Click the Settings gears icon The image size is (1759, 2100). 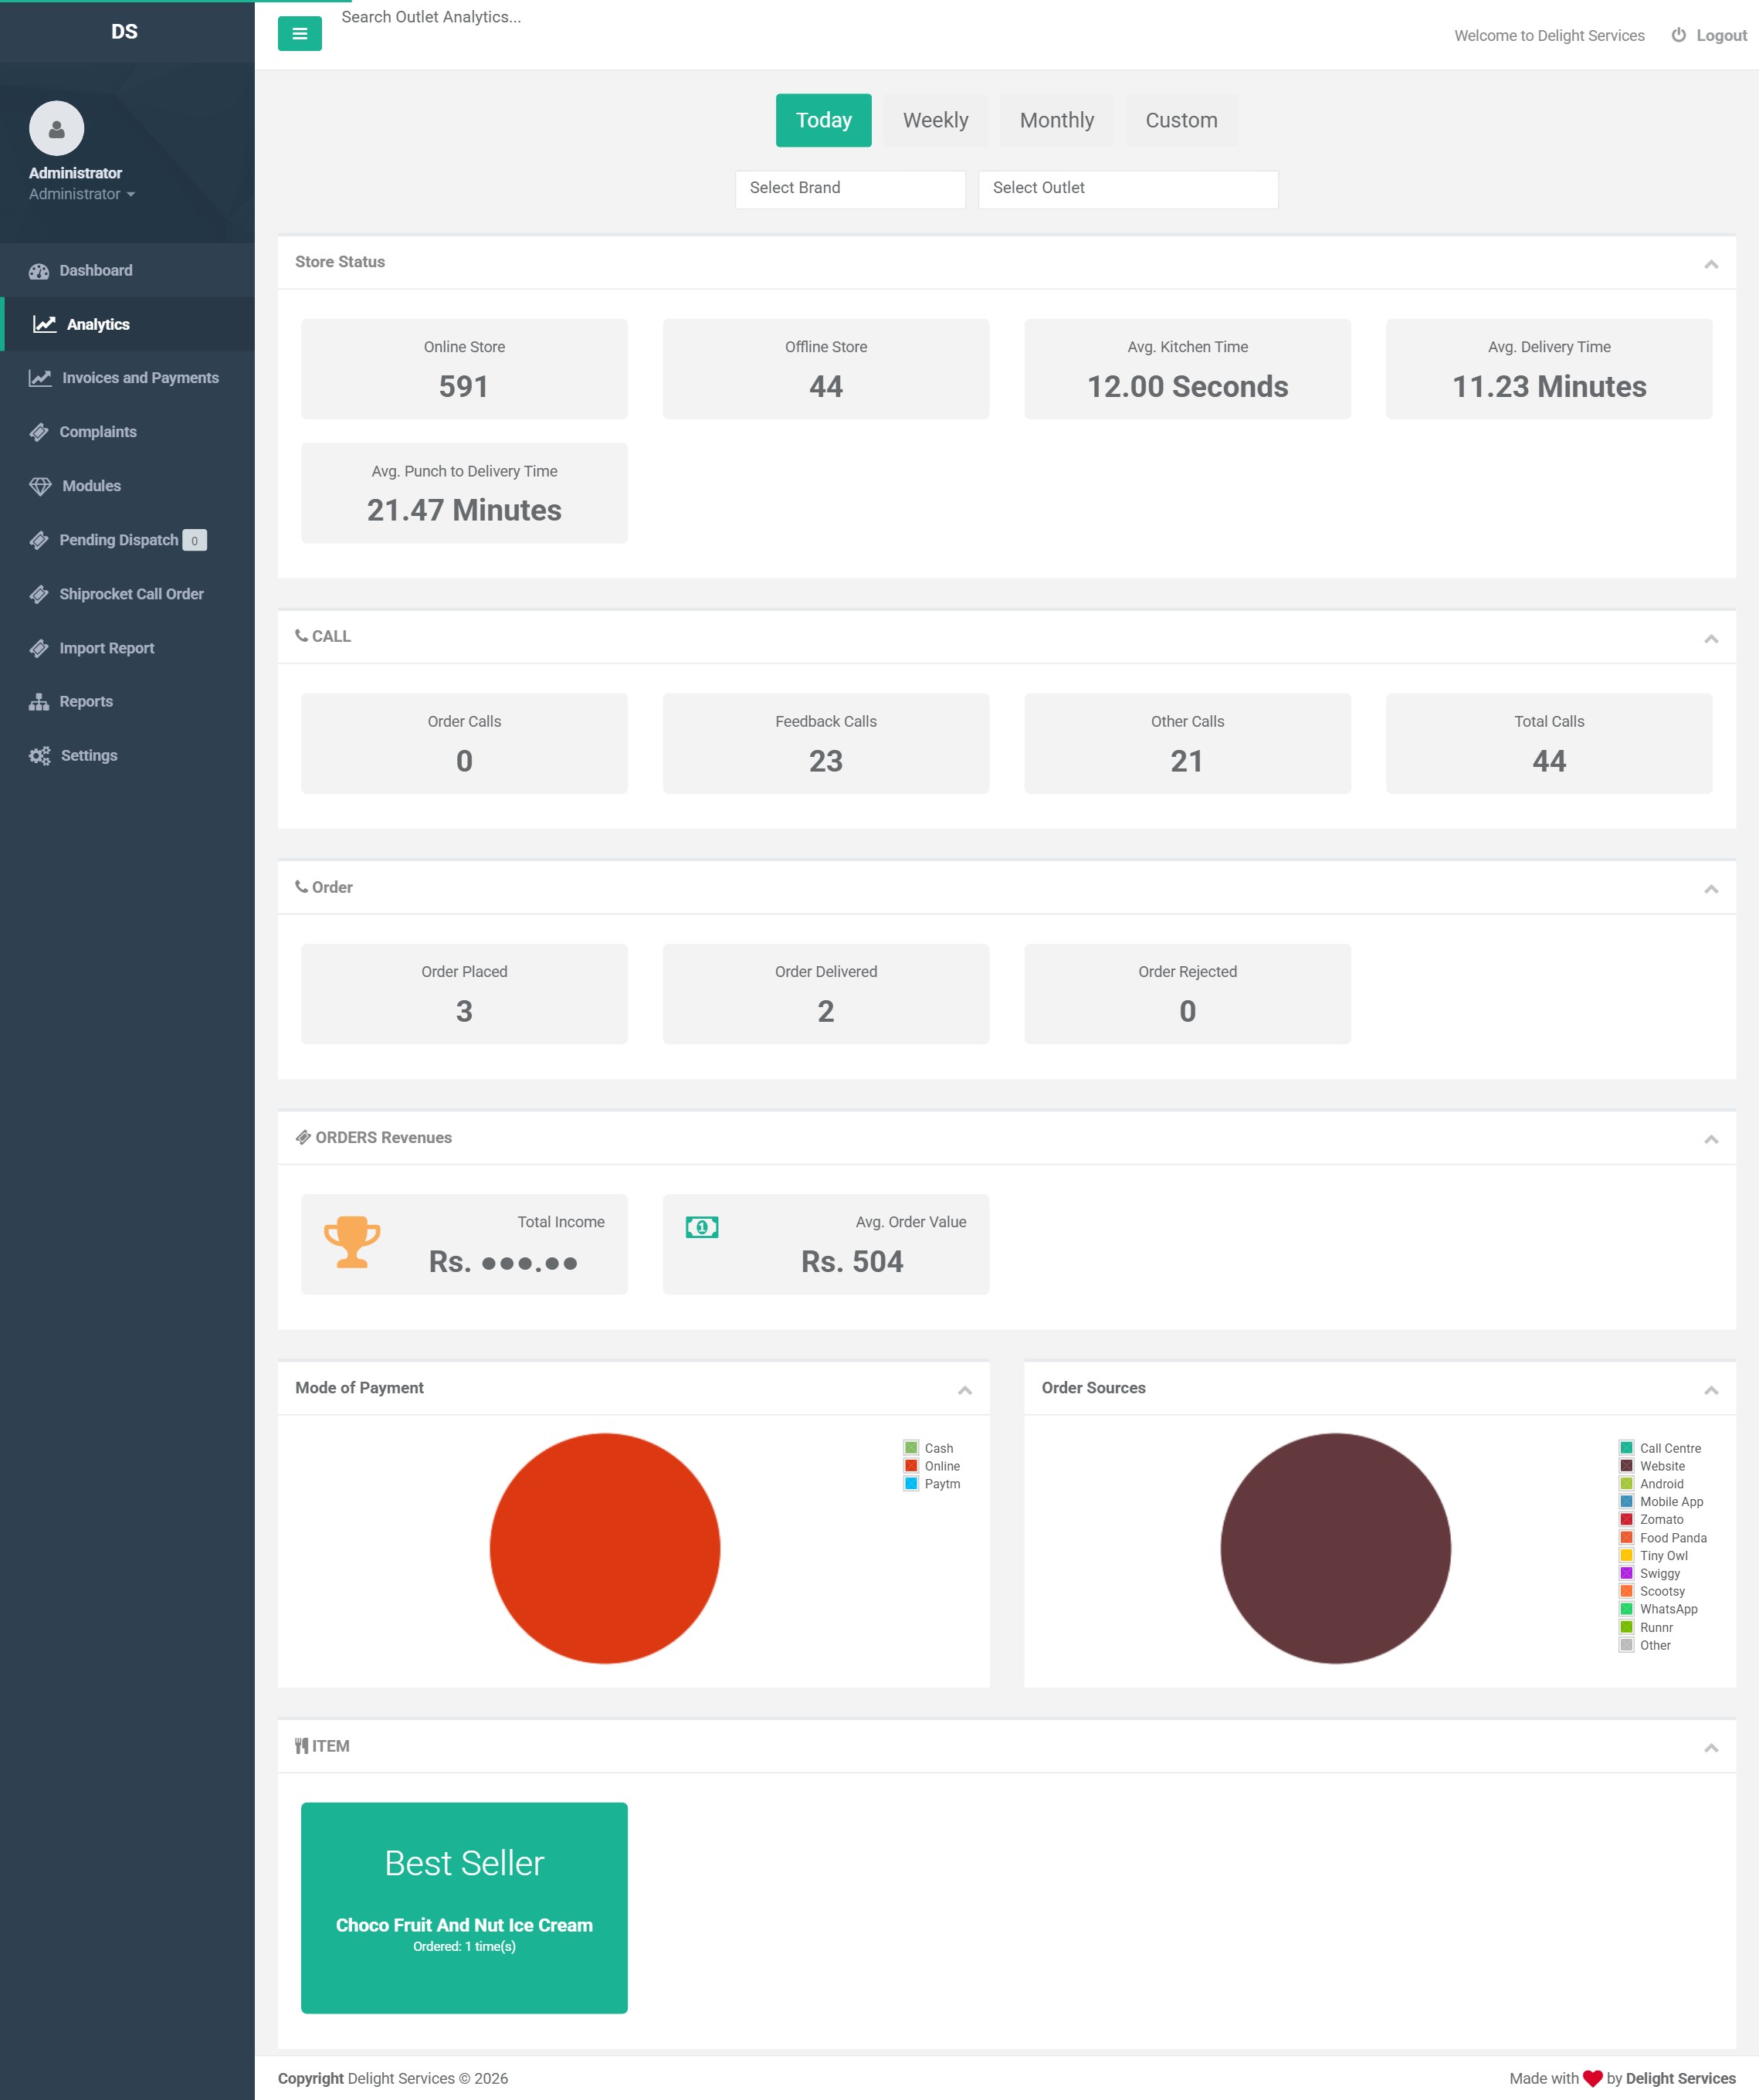tap(40, 756)
